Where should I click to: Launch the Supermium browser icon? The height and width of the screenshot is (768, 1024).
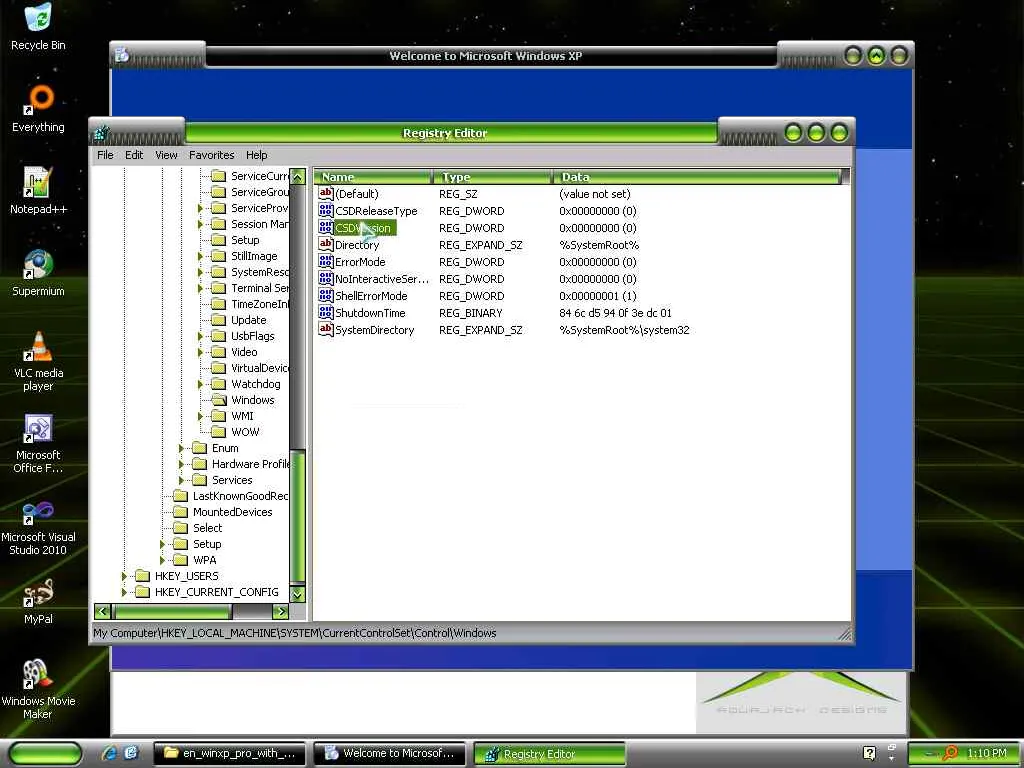point(38,264)
